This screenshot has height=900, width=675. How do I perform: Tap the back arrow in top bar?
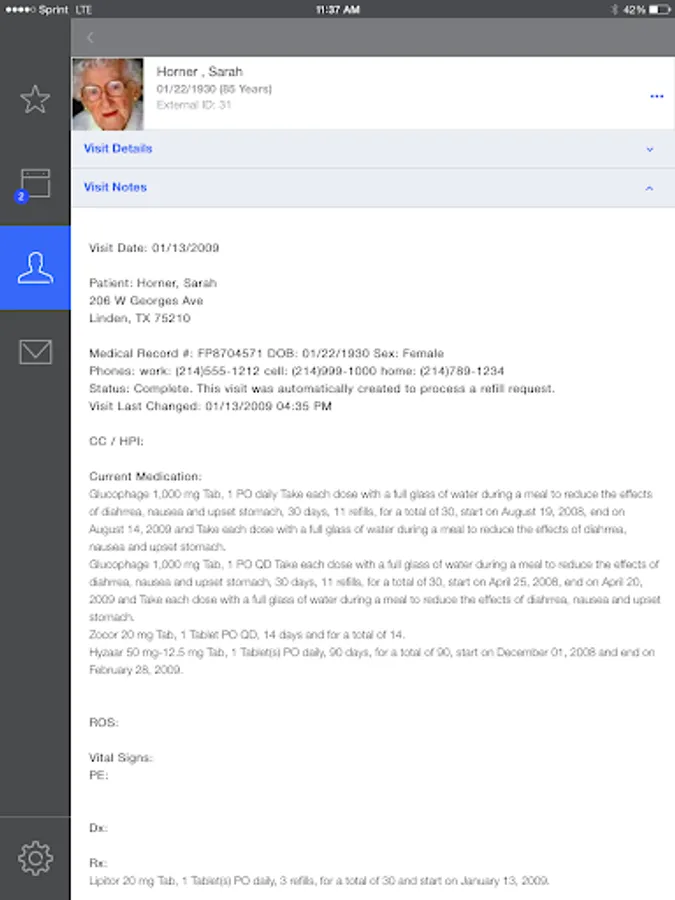click(90, 37)
